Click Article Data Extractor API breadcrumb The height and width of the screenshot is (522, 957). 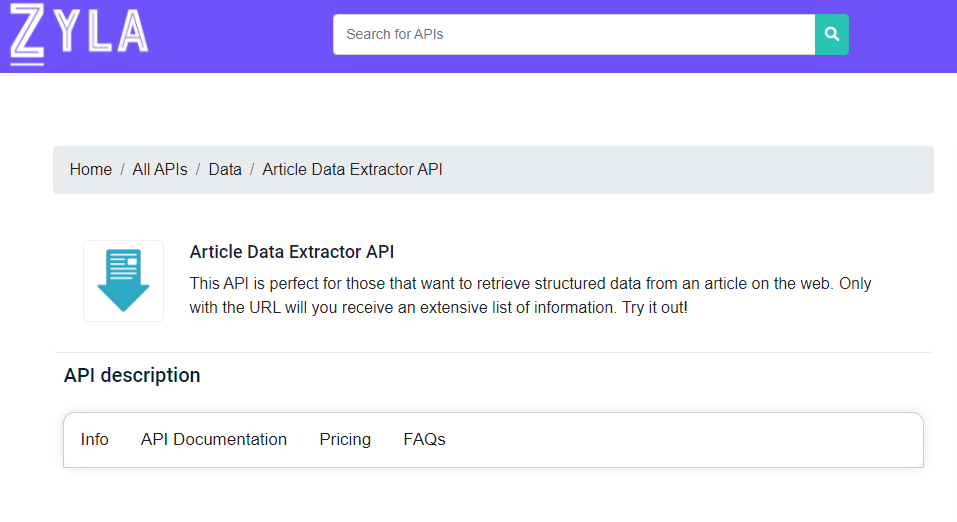point(352,170)
